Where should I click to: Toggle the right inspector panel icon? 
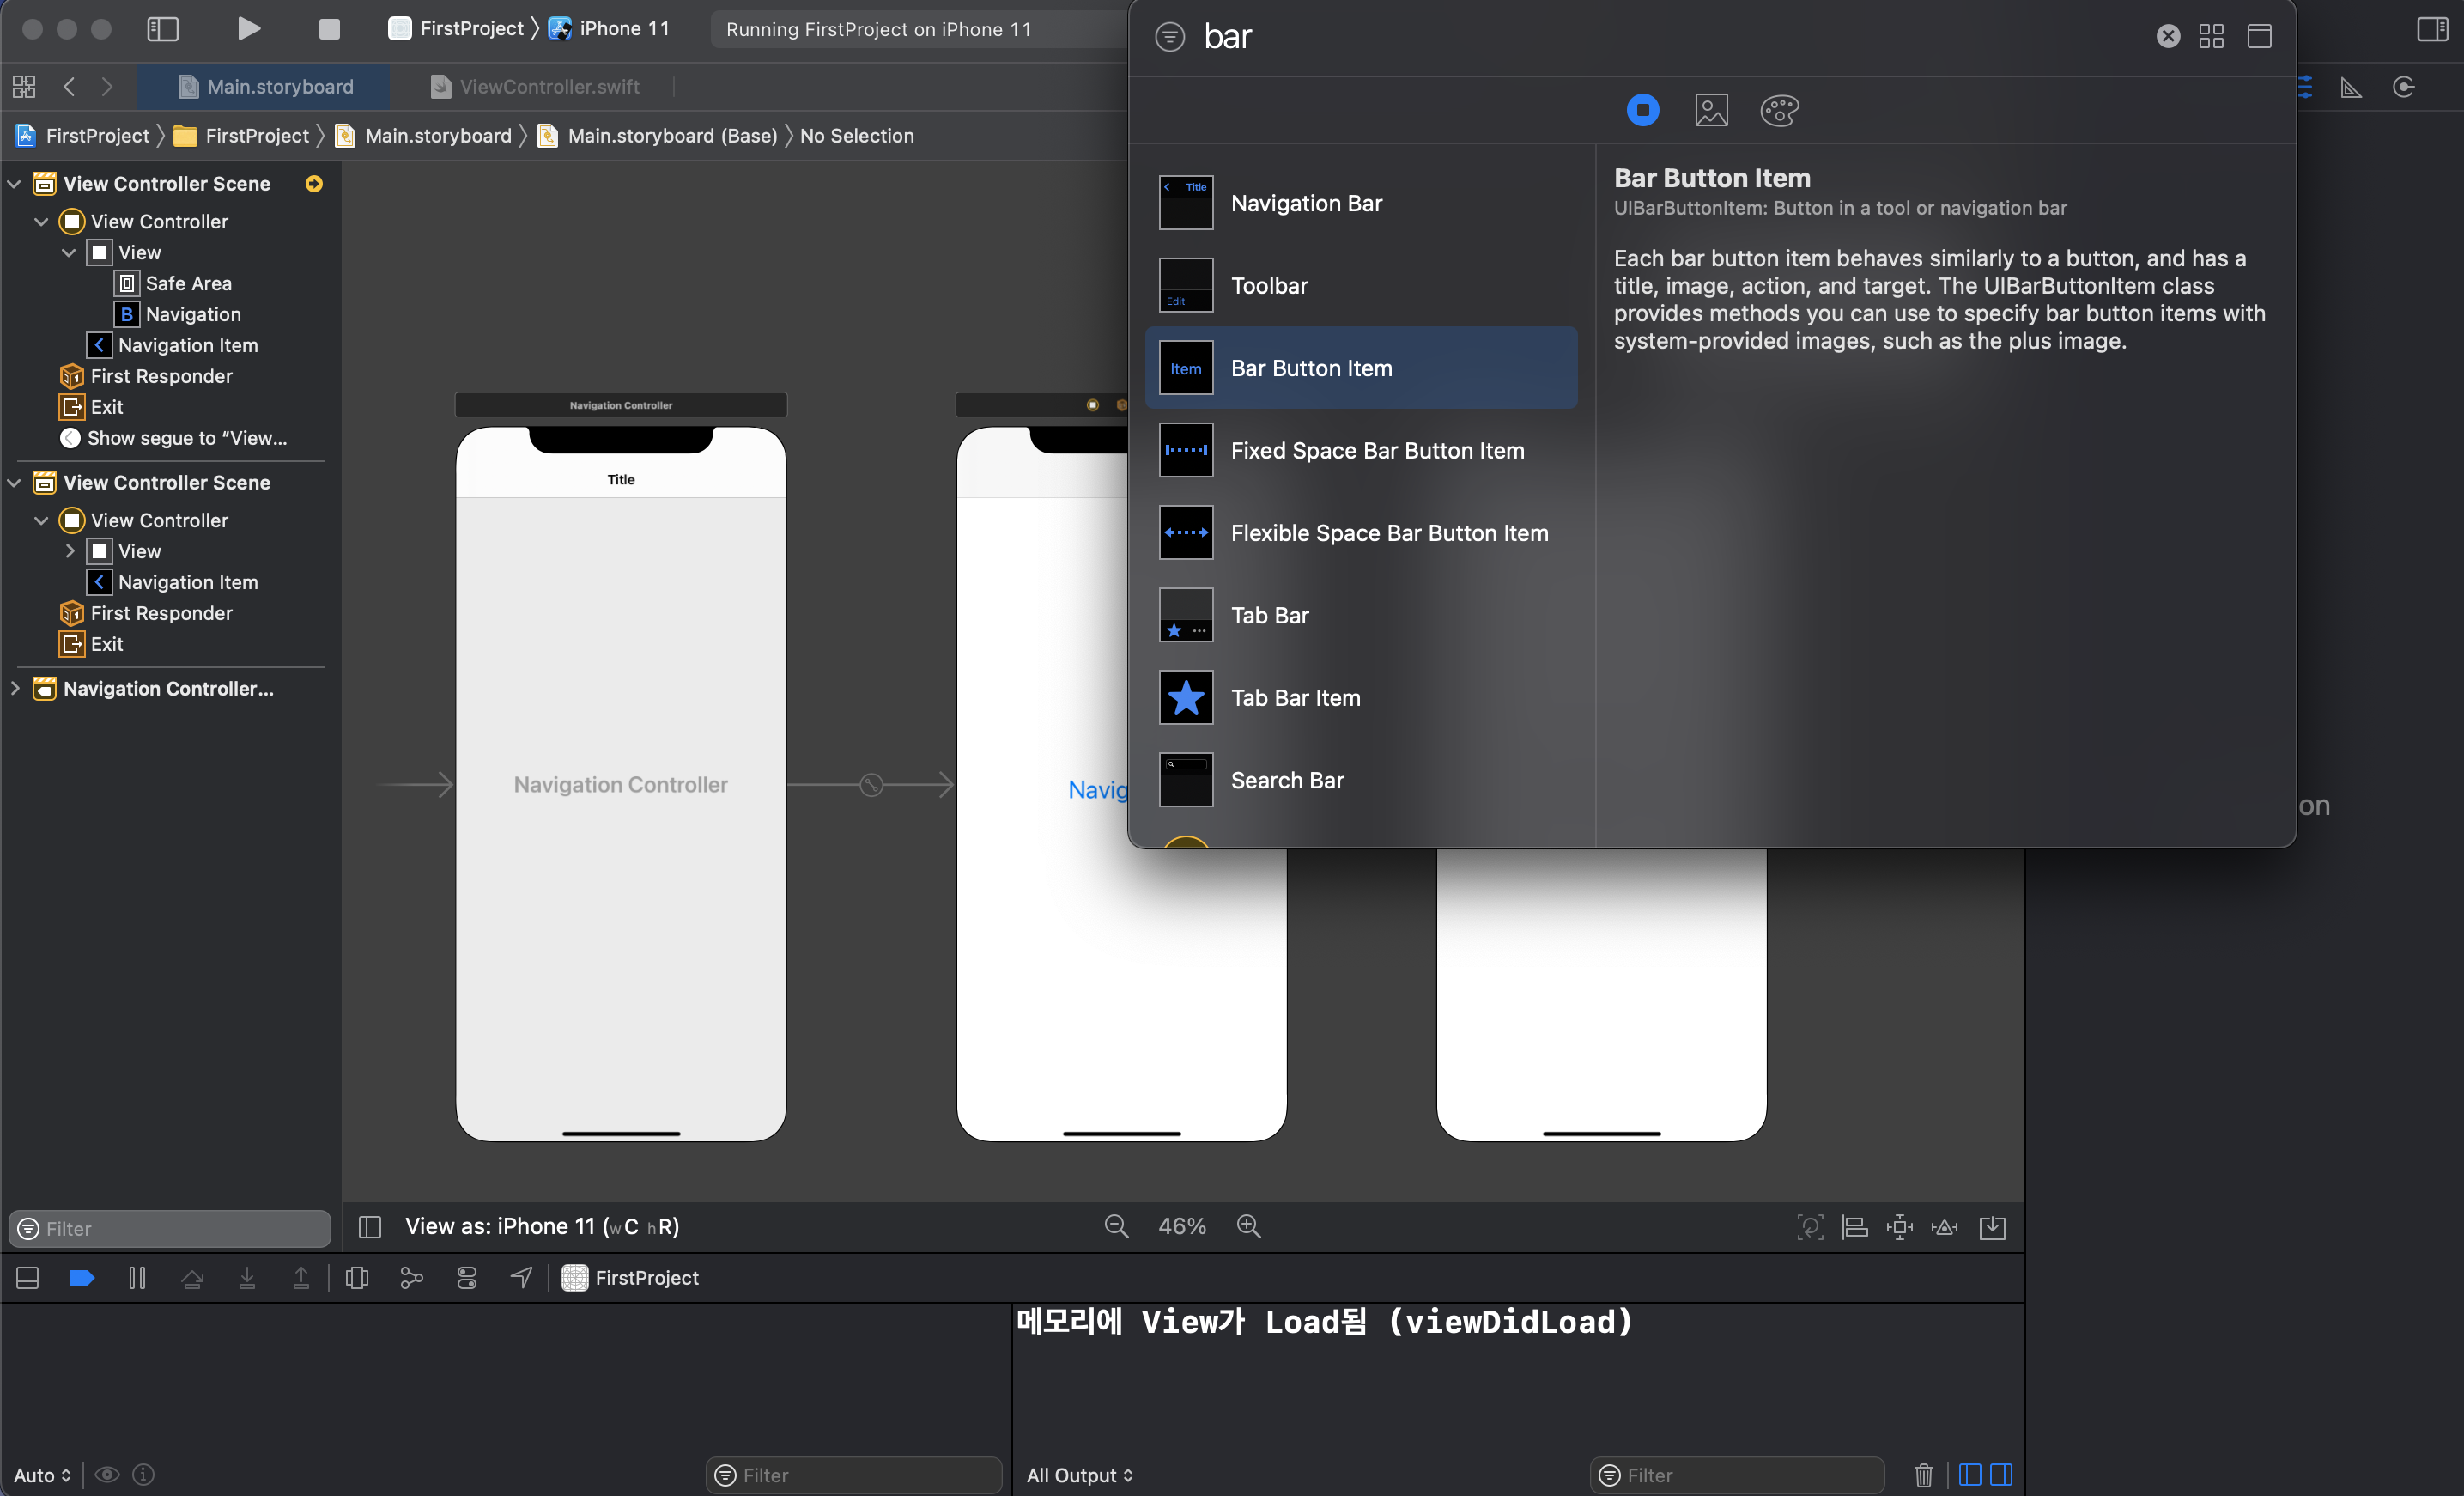point(2432,29)
